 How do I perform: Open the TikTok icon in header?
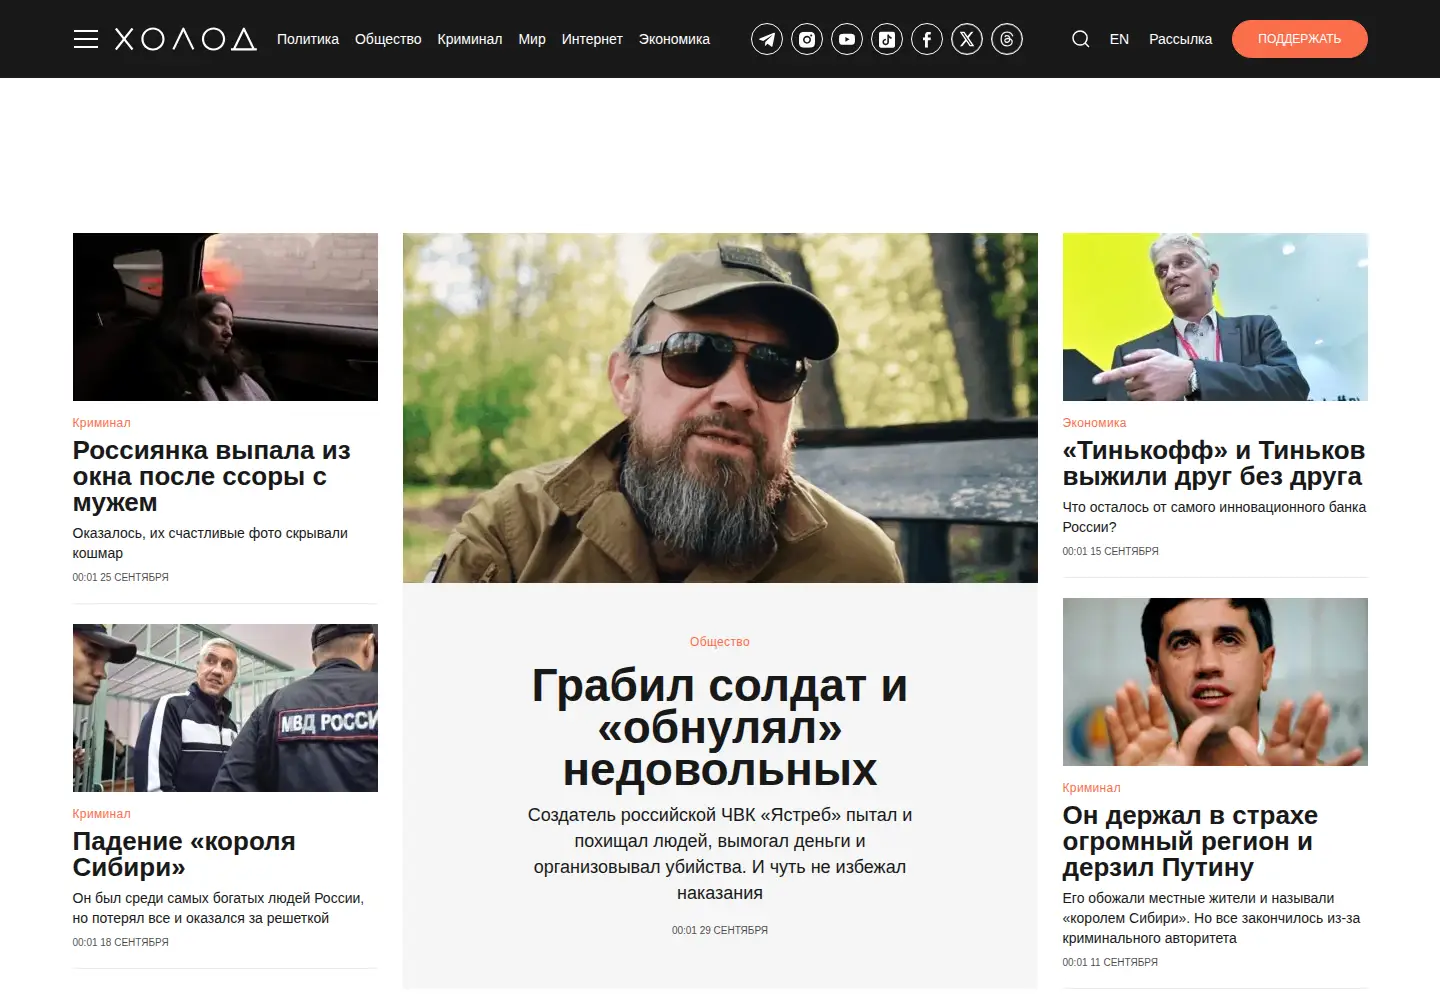click(887, 39)
